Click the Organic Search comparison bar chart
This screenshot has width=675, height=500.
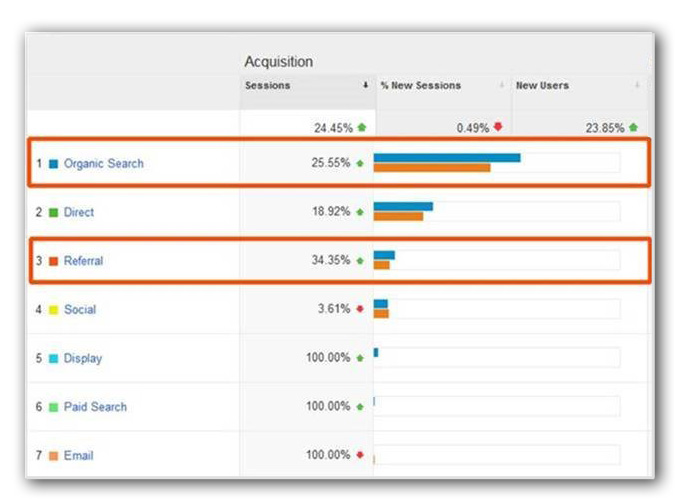(496, 163)
